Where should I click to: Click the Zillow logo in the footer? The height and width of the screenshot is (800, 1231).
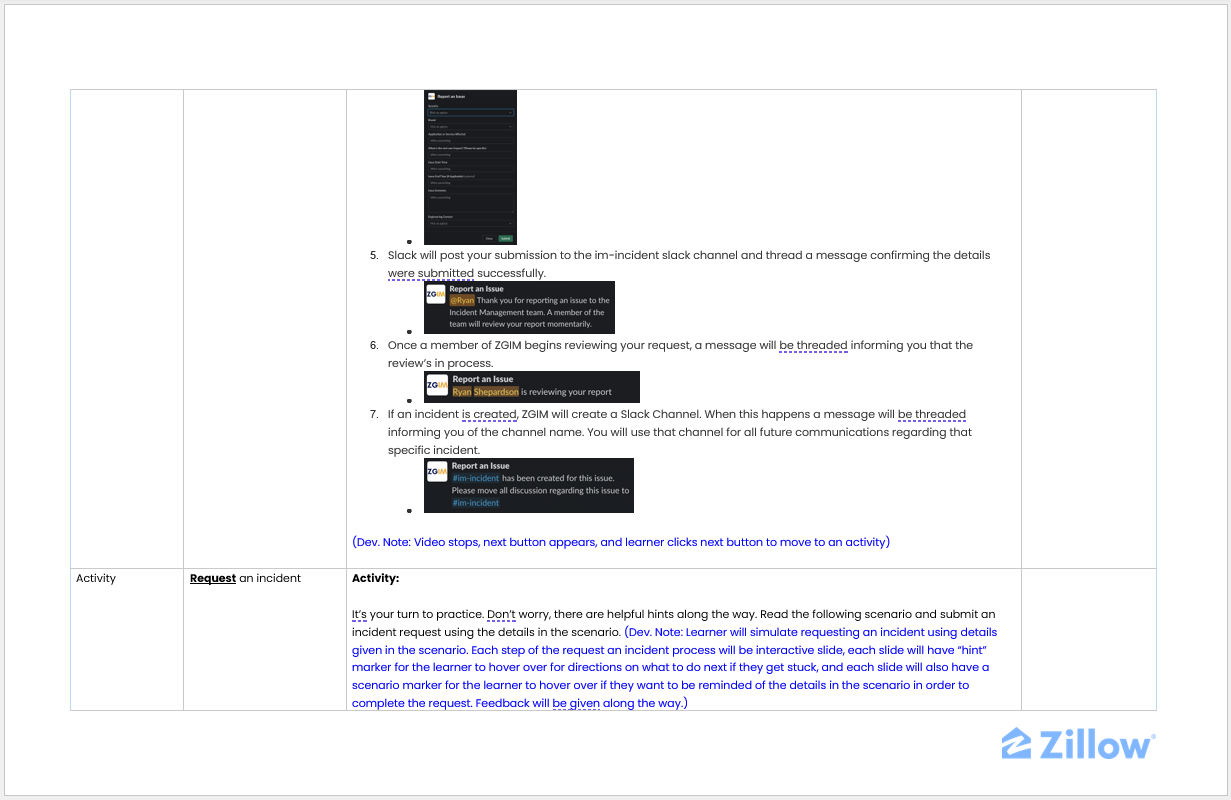1078,744
